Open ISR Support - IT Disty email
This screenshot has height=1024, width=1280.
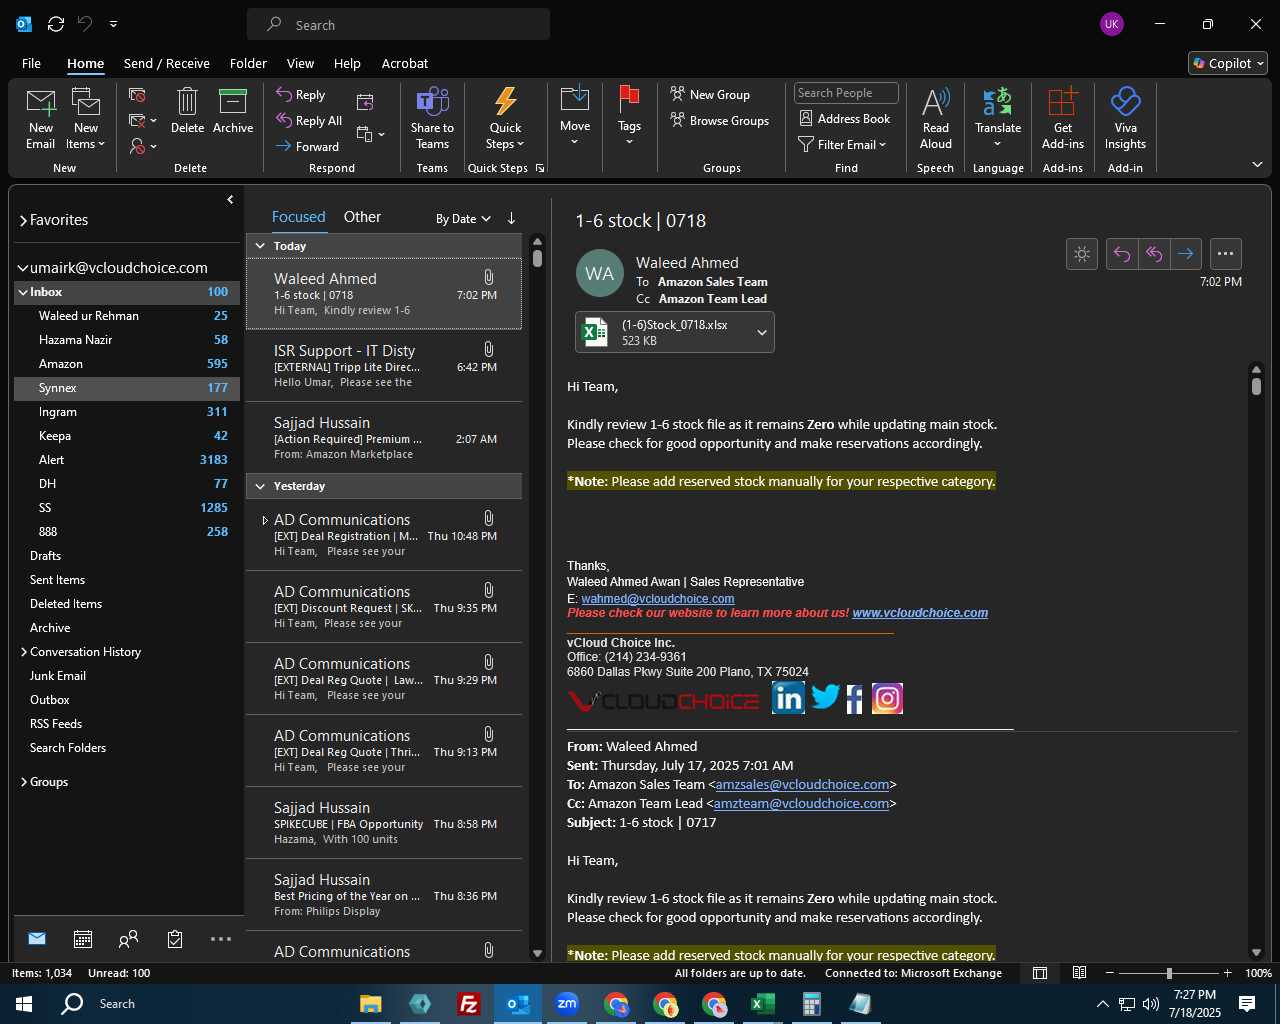pyautogui.click(x=384, y=366)
